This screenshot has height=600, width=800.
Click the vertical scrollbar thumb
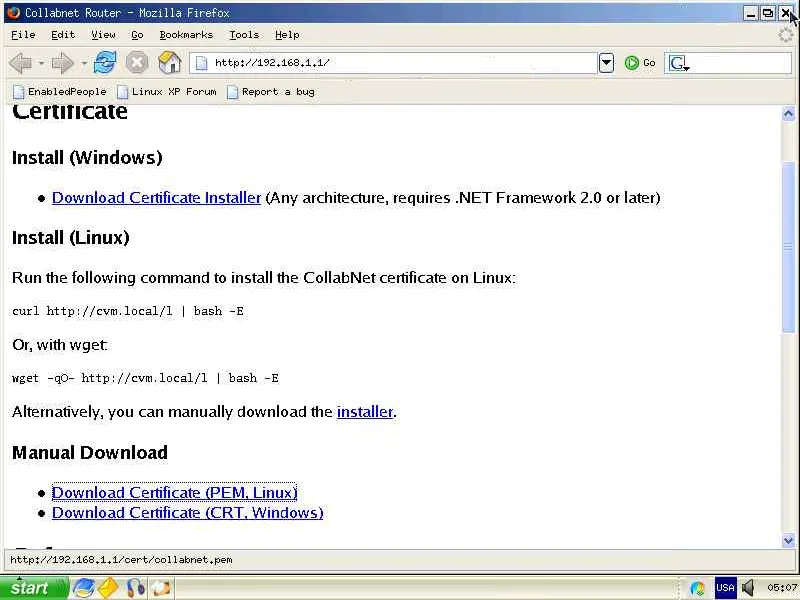[788, 247]
